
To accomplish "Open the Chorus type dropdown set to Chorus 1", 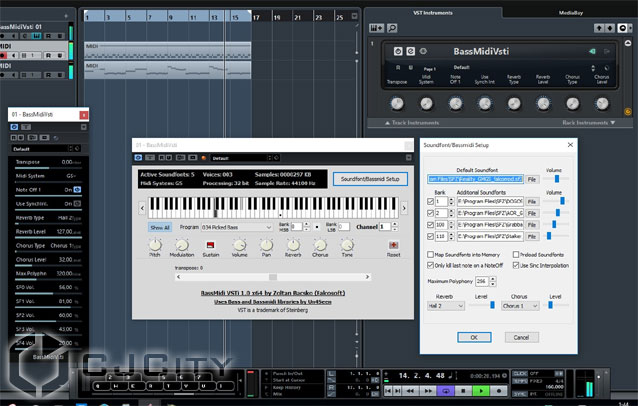I will point(520,306).
